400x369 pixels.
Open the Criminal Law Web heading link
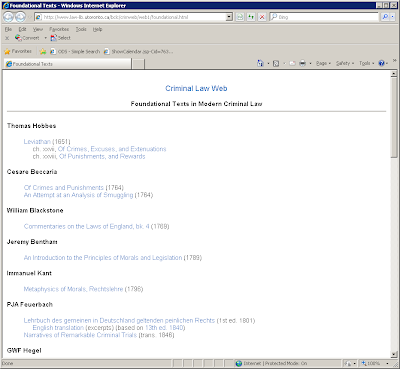[196, 88]
